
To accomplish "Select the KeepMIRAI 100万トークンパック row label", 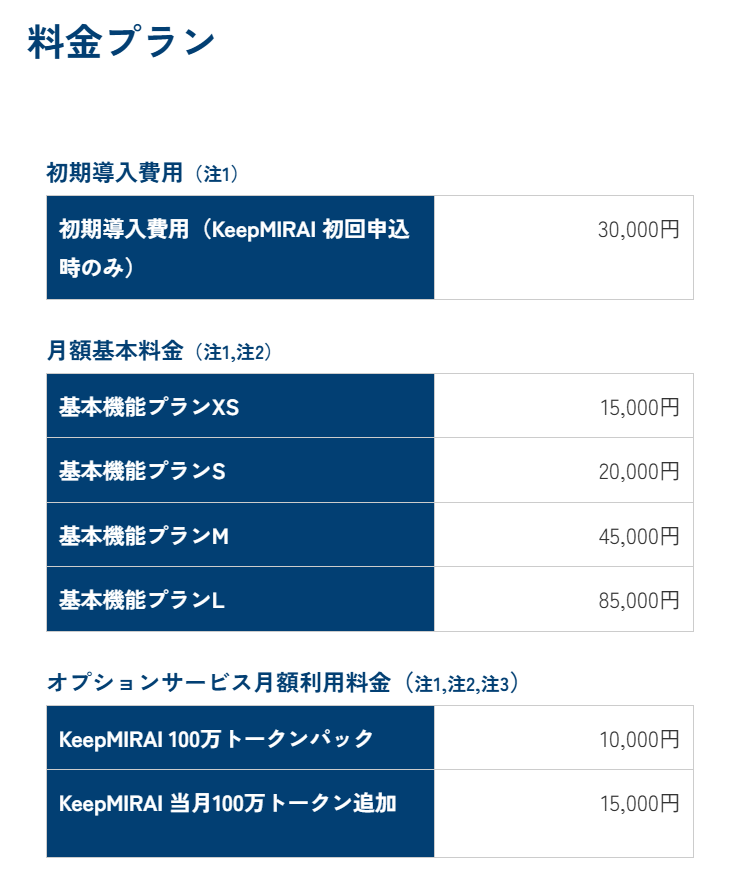I will [x=216, y=739].
